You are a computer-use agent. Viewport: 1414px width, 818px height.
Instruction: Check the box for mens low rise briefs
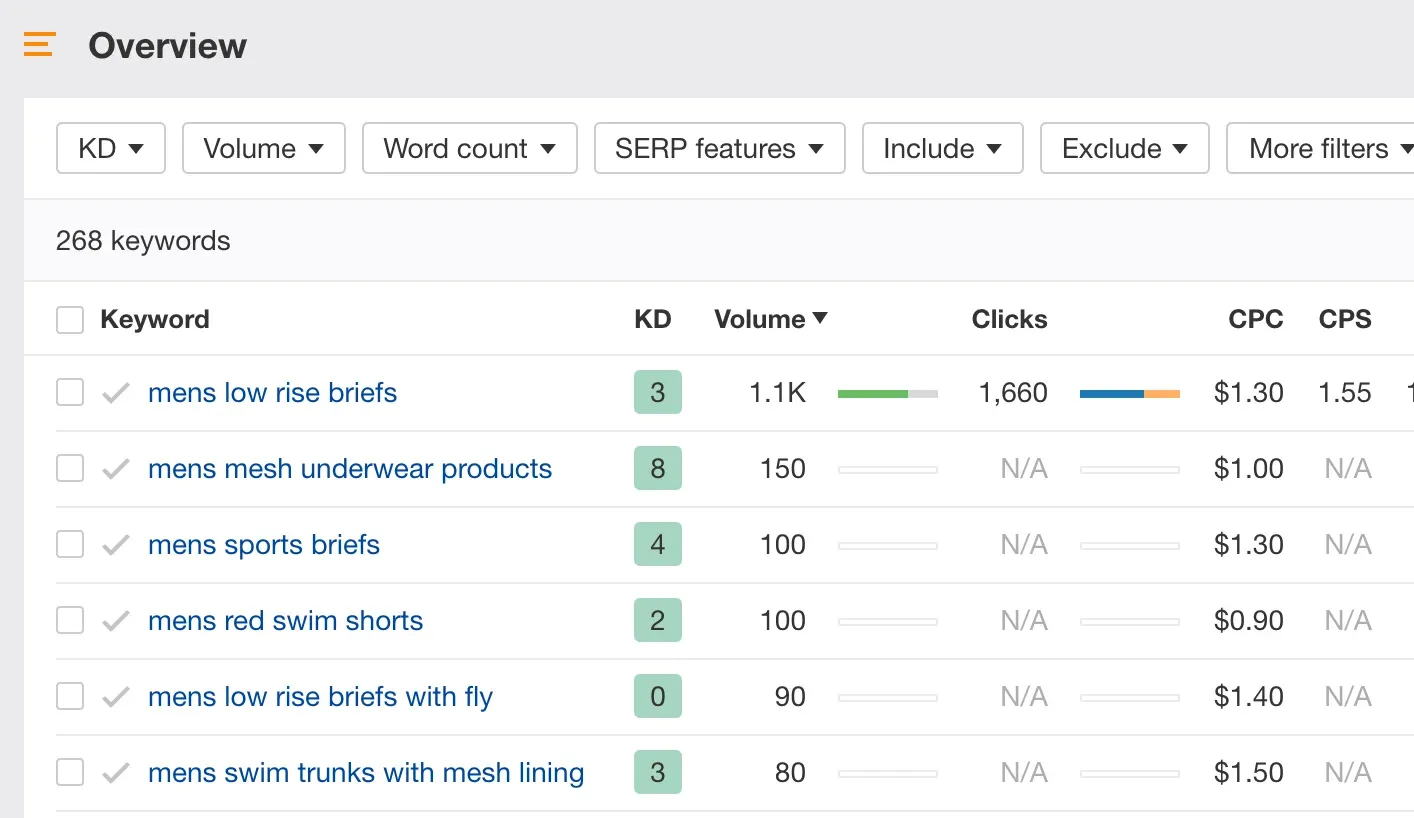pos(70,393)
